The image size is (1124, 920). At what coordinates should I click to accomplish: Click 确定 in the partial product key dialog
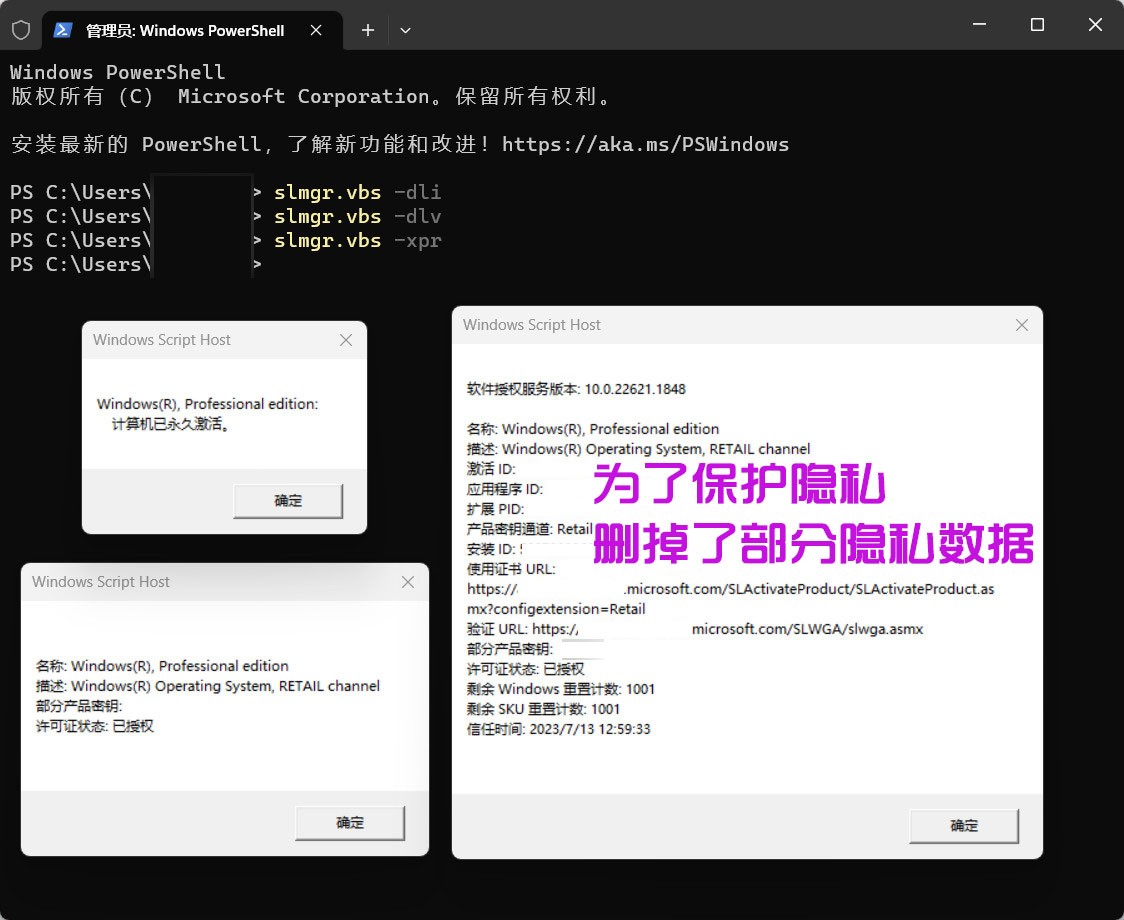click(x=350, y=822)
